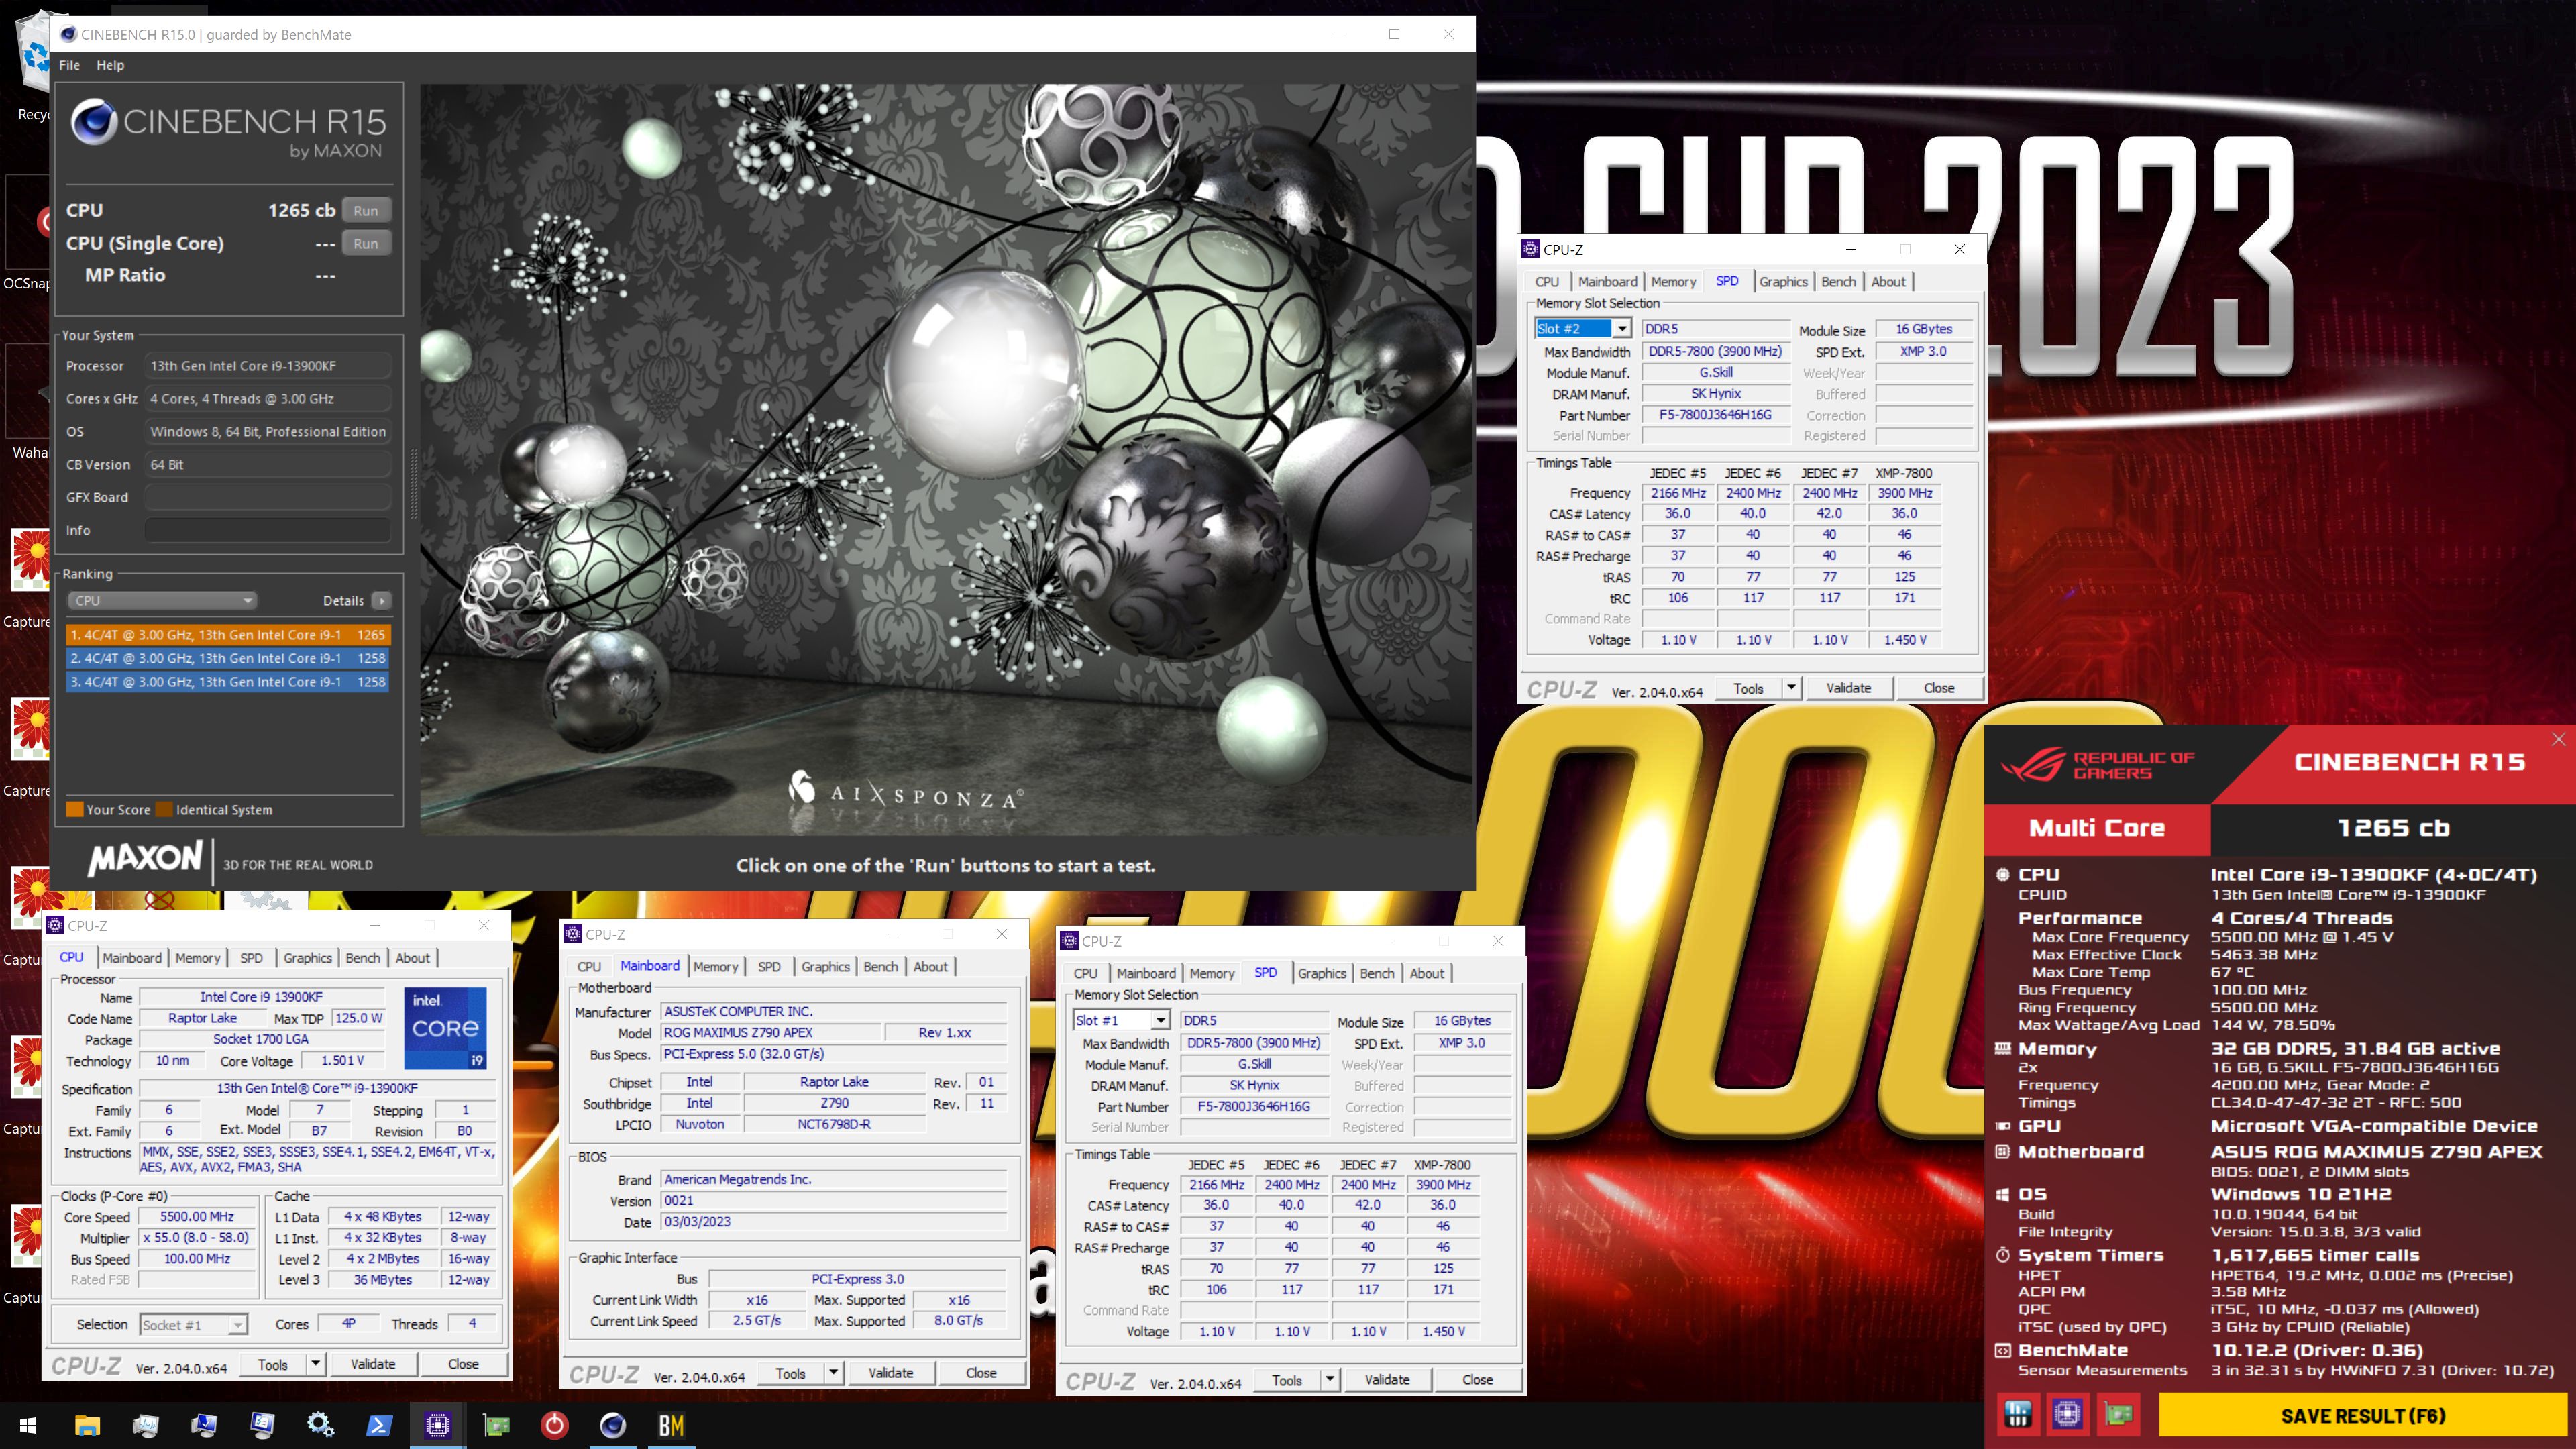Click the checklist monitor taskbar icon

[263, 1425]
